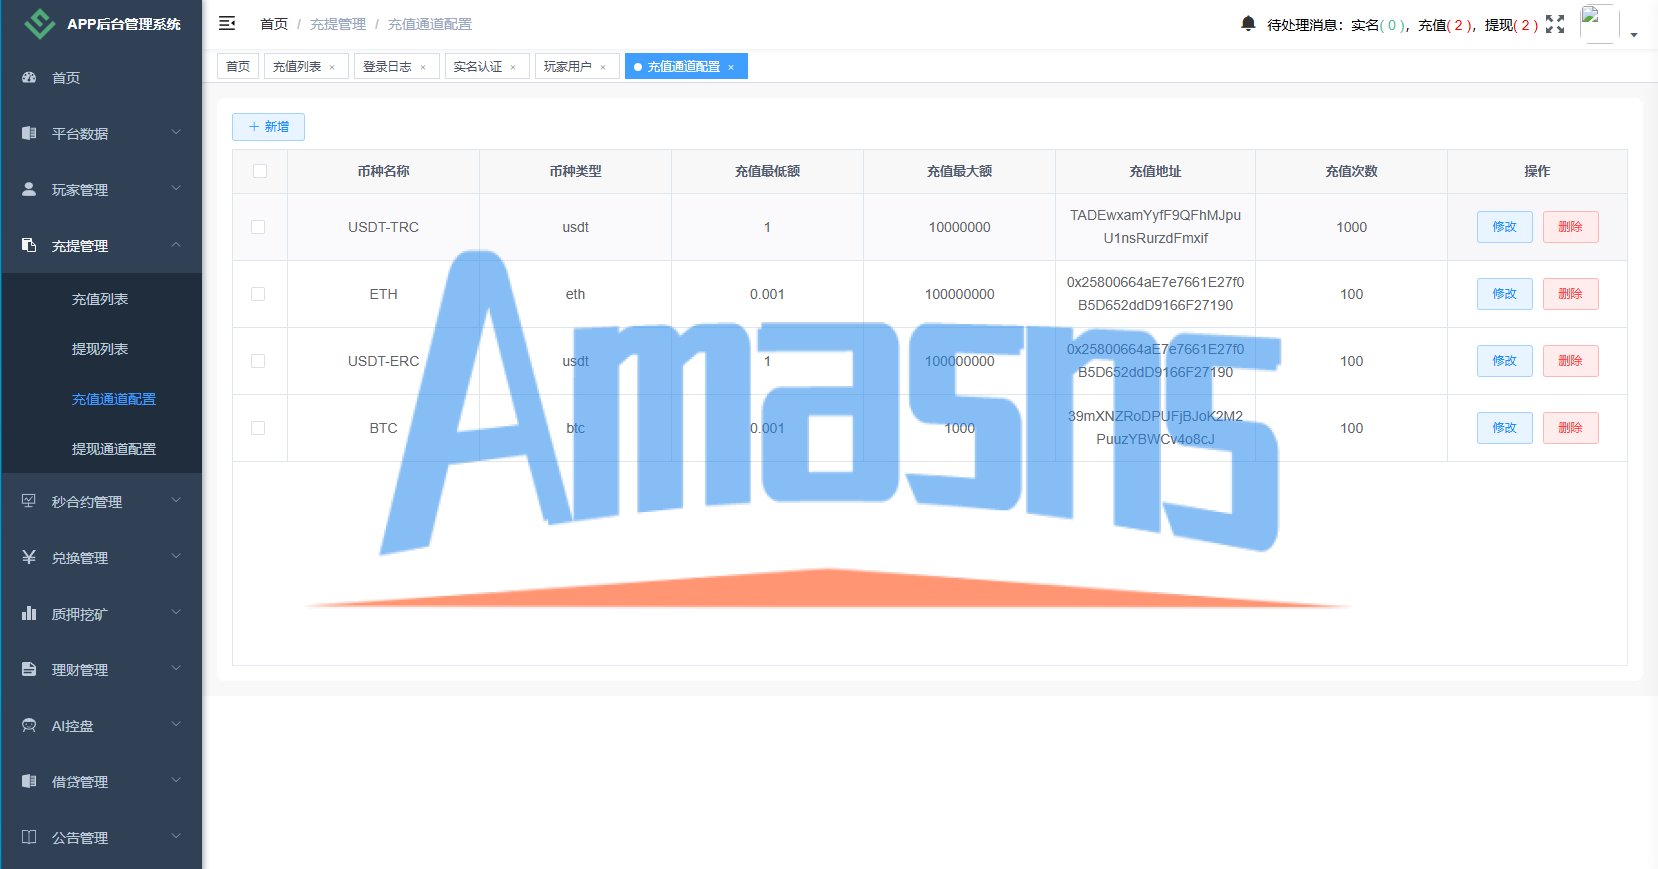This screenshot has width=1658, height=869.
Task: Click the 首页 dashboard icon in sidebar
Action: point(29,77)
